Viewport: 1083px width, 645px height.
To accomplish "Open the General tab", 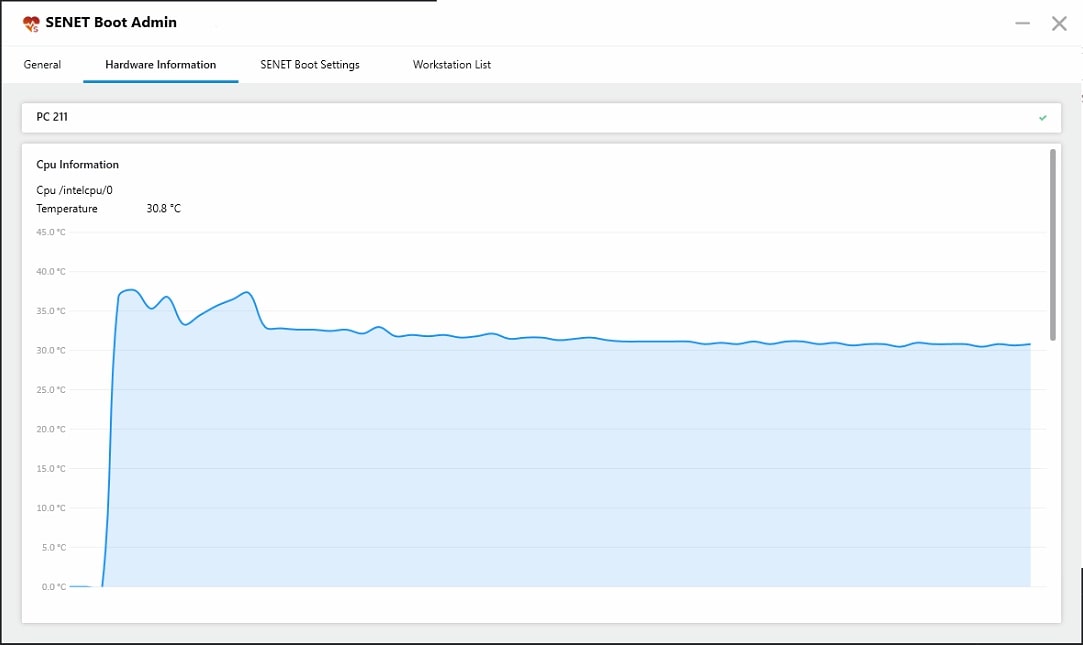I will (x=42, y=64).
